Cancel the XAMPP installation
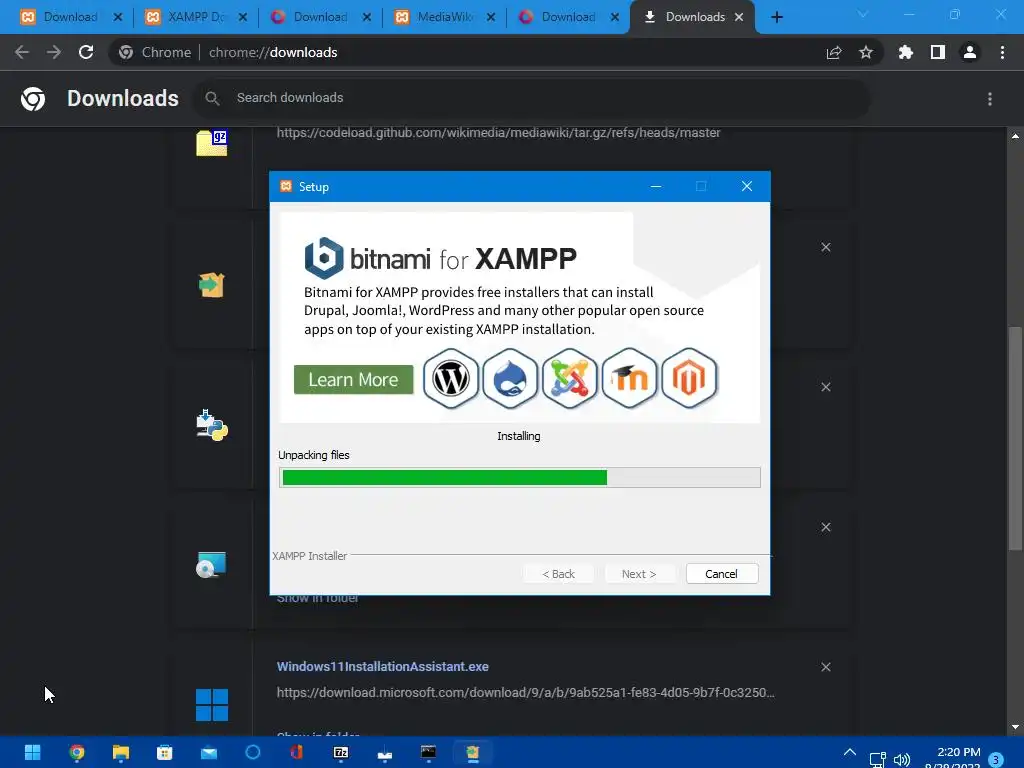The height and width of the screenshot is (768, 1024). click(722, 573)
